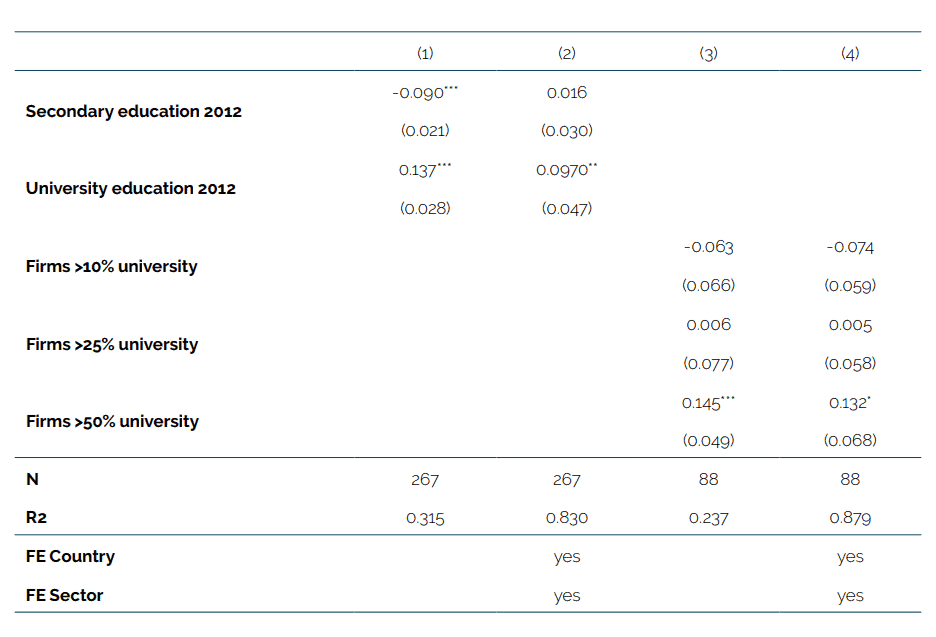
Task: Select the 'Firms >50% university' row label
Action: coord(111,421)
